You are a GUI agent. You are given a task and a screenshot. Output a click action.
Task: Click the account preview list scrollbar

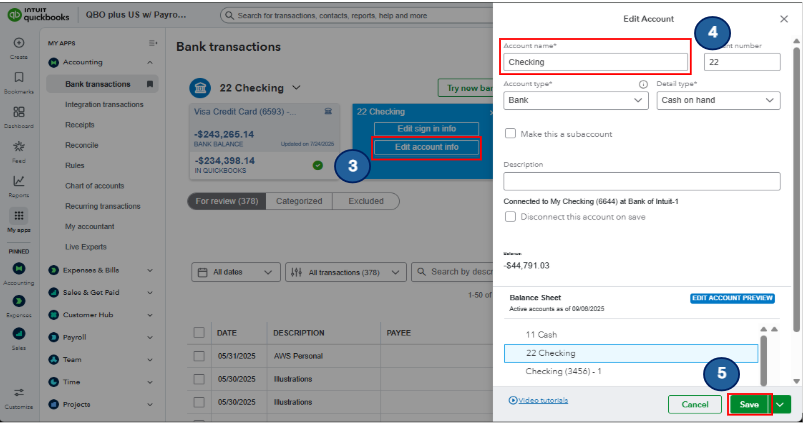click(763, 359)
